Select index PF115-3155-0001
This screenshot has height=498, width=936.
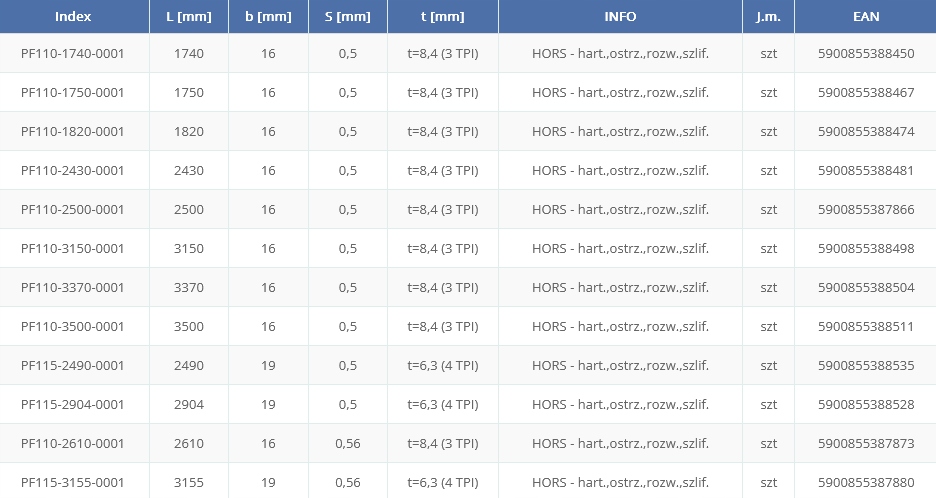pos(73,483)
